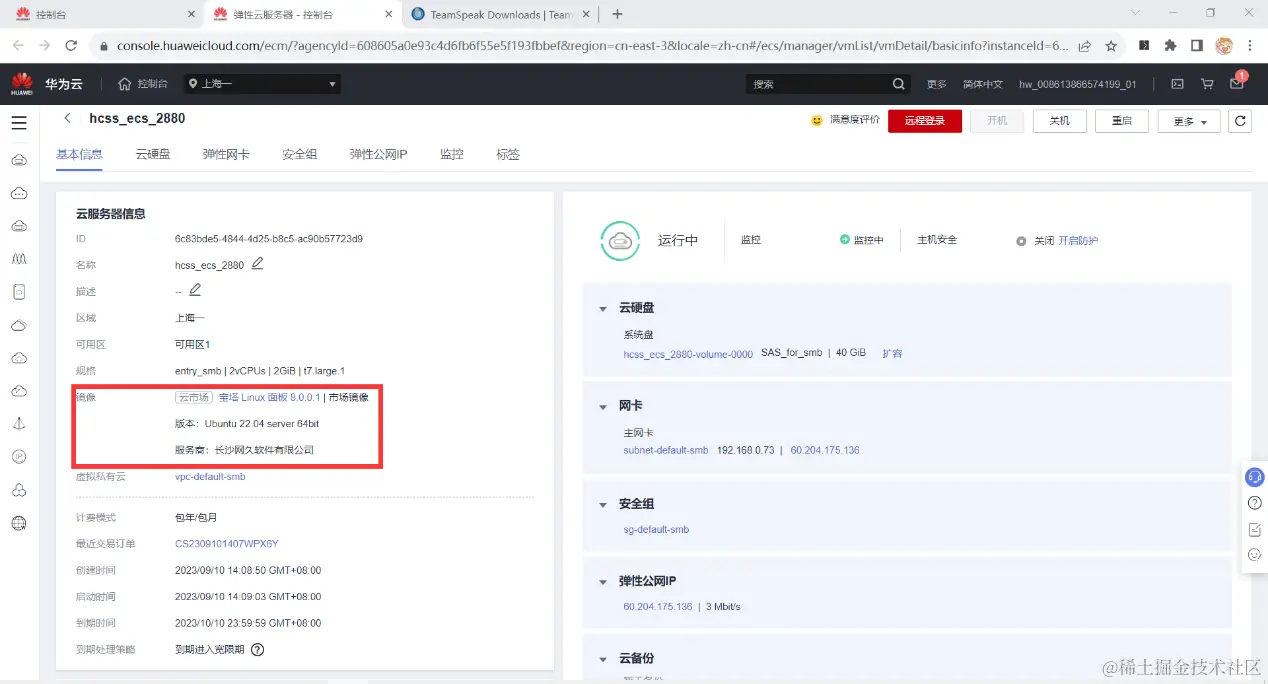1268x684 pixels.
Task: Edit the server name with pencil icon
Action: tap(257, 264)
